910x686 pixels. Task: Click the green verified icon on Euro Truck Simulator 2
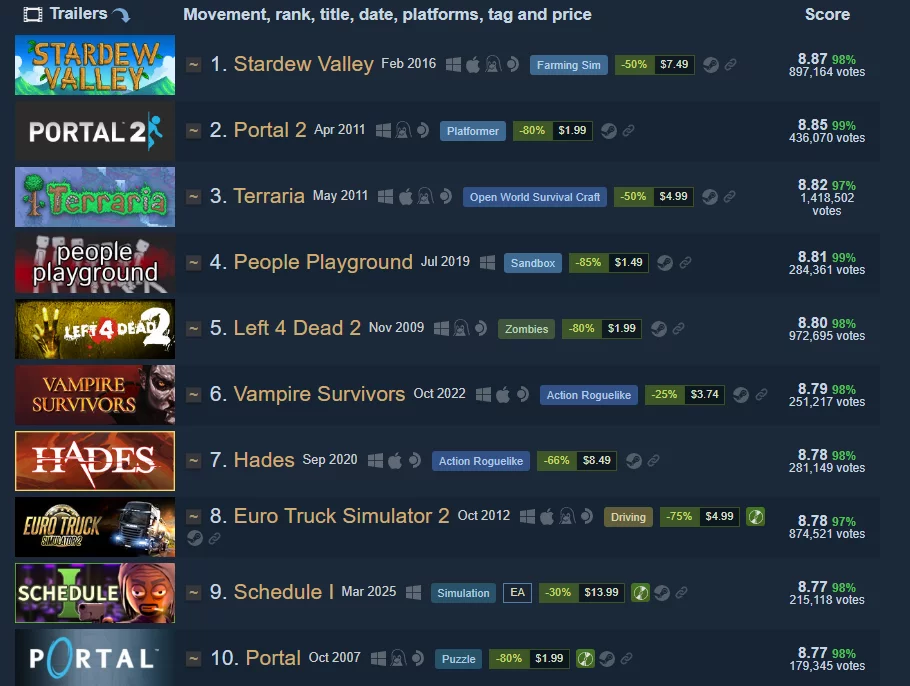[756, 517]
